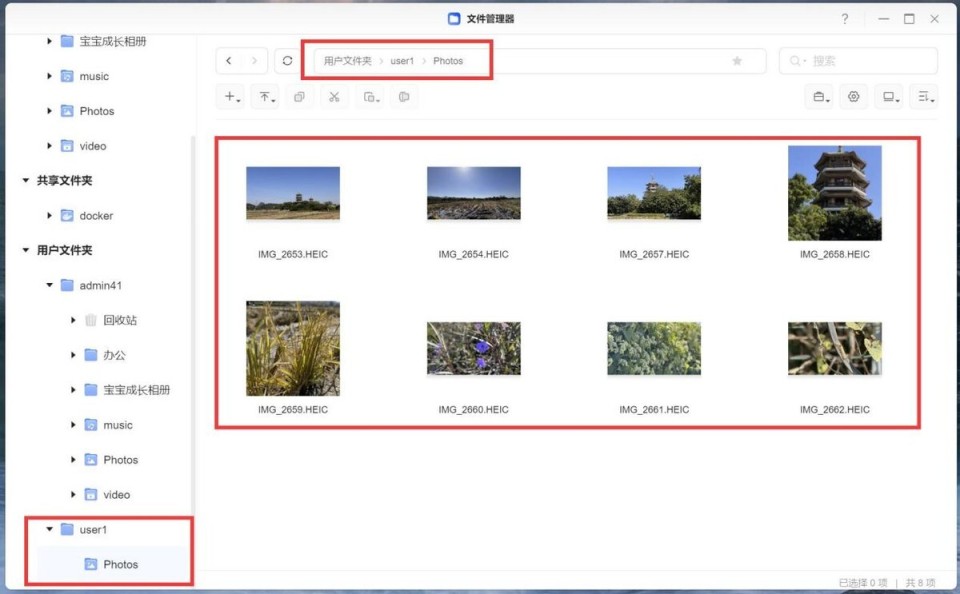
Task: Click the IMG_2662.HEIC file name
Action: (x=834, y=410)
